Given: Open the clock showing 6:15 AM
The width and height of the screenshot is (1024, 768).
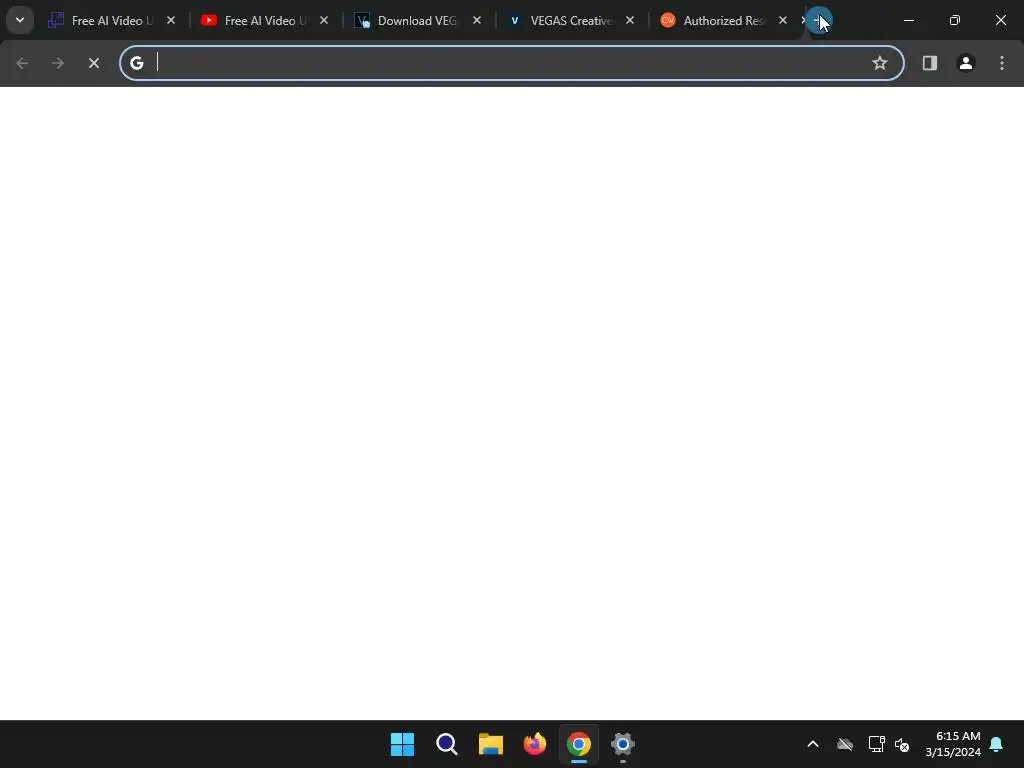Looking at the screenshot, I should click(x=953, y=744).
